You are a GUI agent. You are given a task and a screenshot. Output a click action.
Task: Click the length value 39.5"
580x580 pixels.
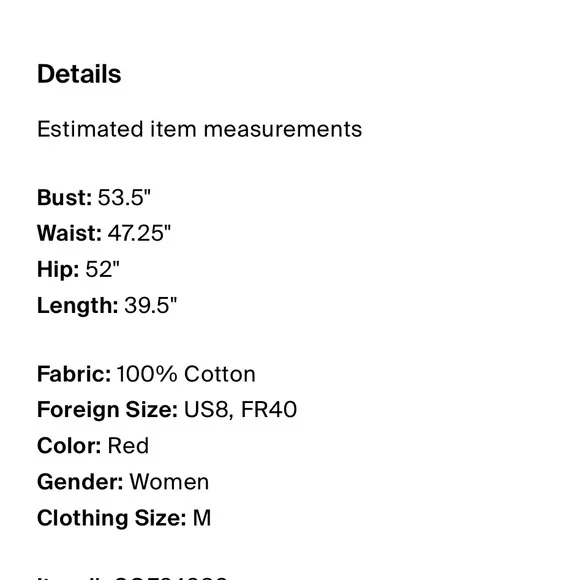pyautogui.click(x=151, y=305)
